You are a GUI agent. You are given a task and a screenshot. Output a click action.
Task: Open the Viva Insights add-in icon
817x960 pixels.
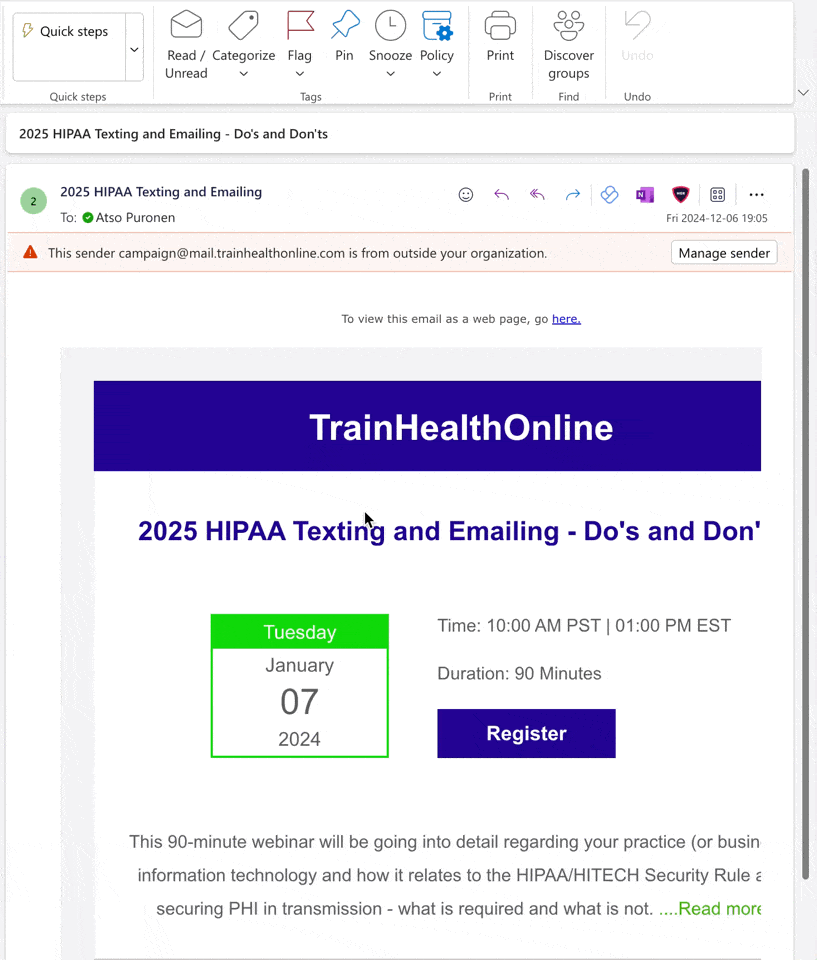(x=609, y=195)
